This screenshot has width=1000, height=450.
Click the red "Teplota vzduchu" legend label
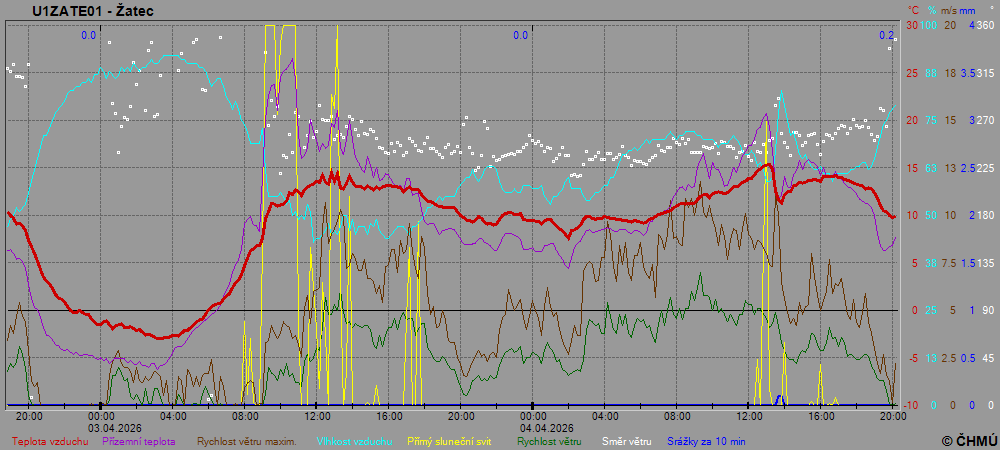(50, 440)
